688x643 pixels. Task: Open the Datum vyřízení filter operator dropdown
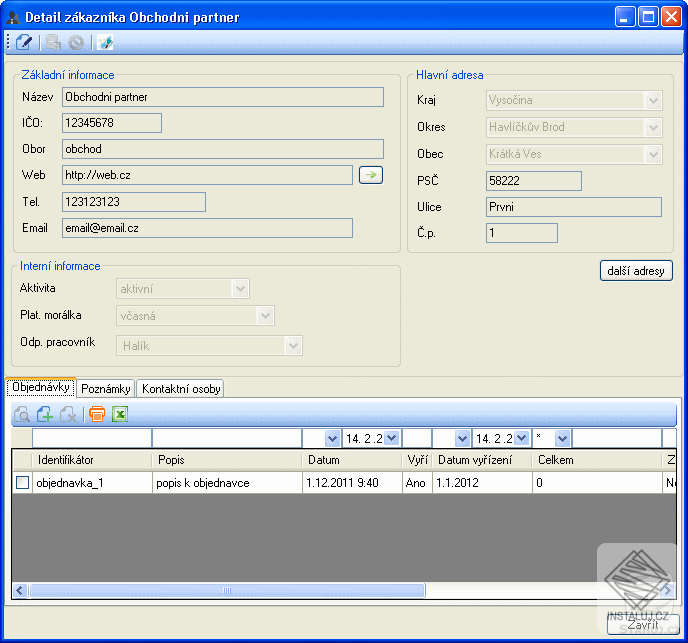462,438
